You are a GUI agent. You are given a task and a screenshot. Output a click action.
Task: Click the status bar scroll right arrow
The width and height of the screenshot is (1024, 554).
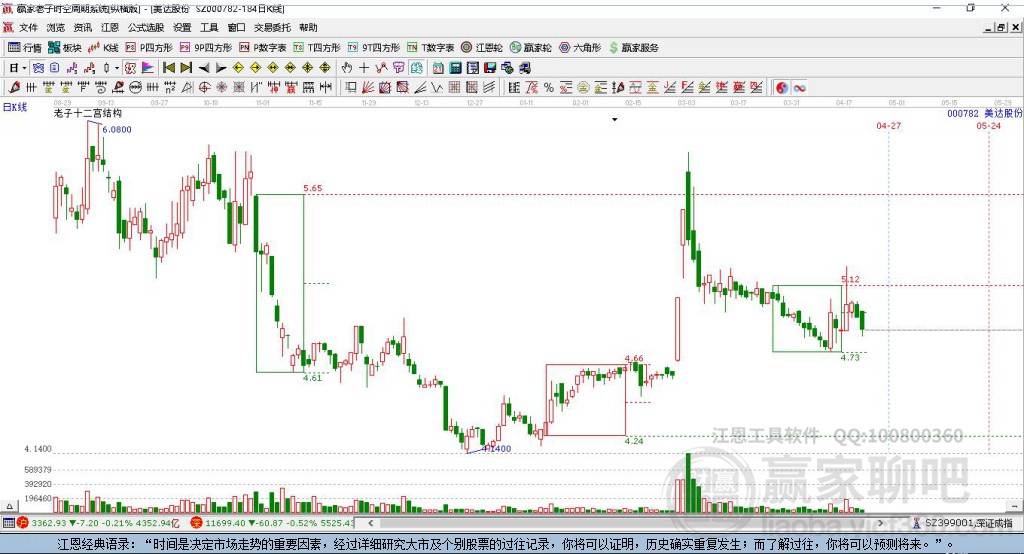click(x=880, y=523)
